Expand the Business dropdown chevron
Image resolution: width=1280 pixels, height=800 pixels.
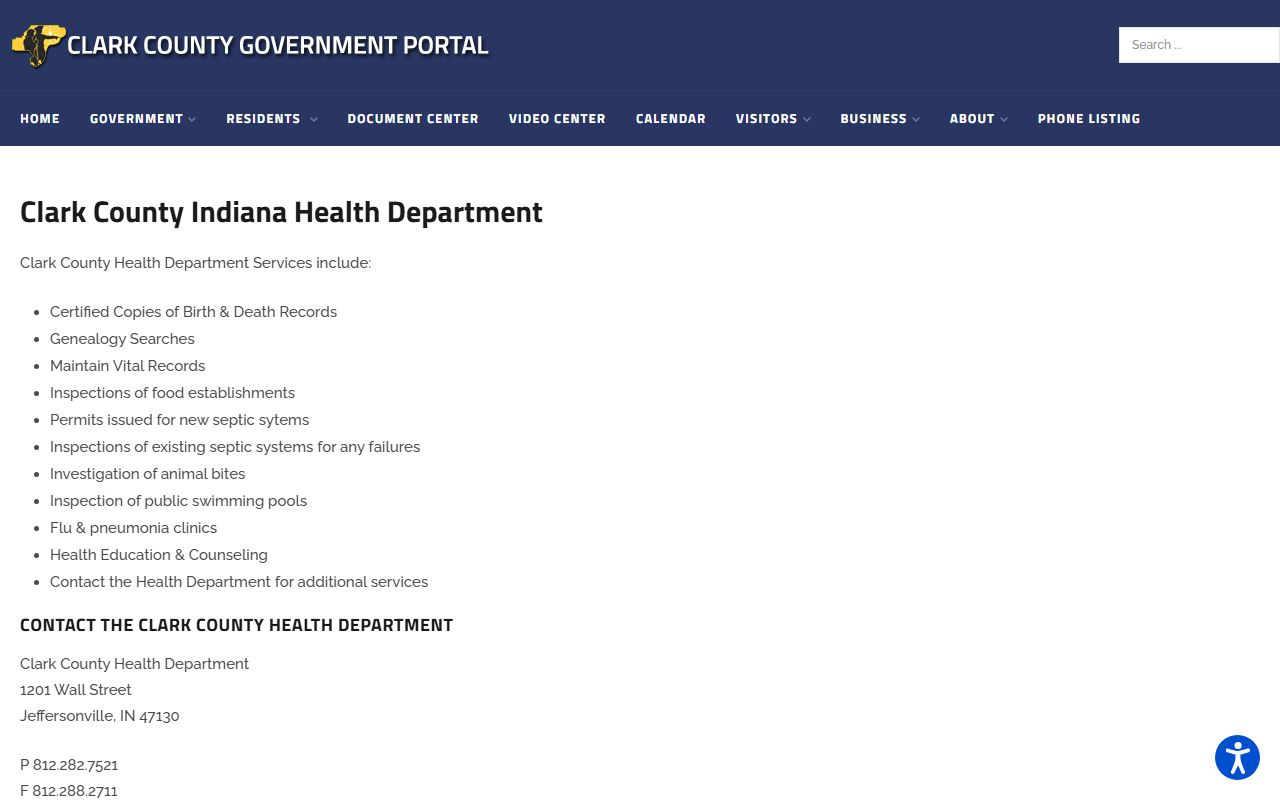(x=915, y=119)
